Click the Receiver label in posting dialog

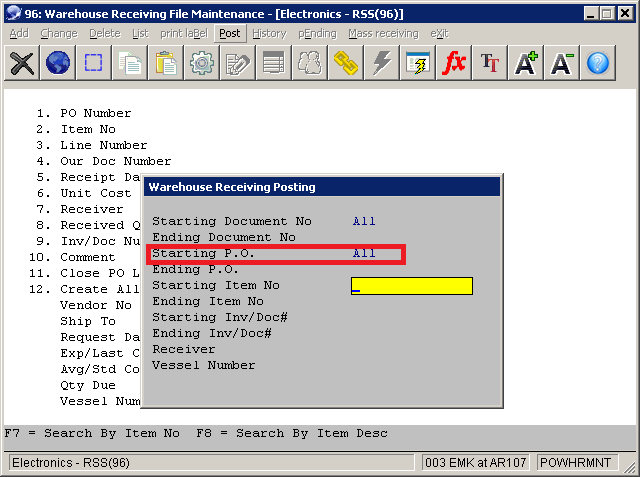coord(184,349)
